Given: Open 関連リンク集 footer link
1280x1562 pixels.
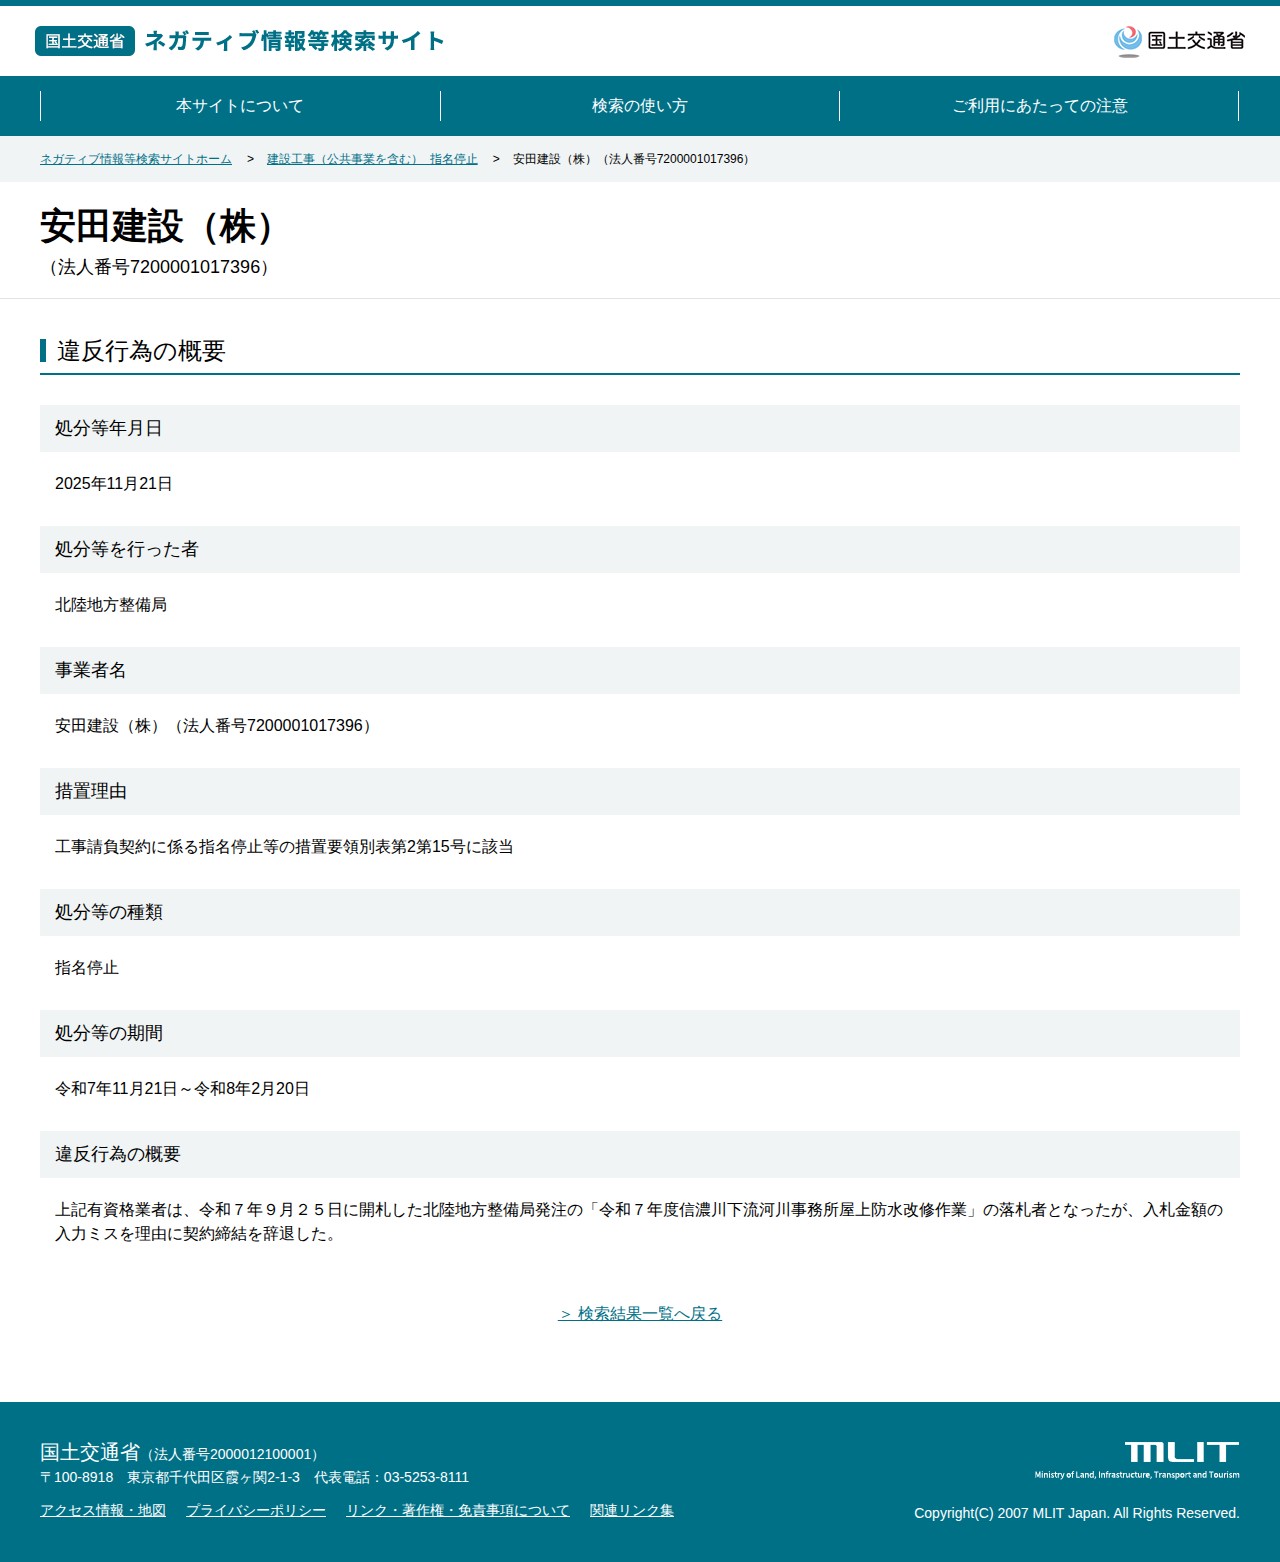Looking at the screenshot, I should [632, 1510].
